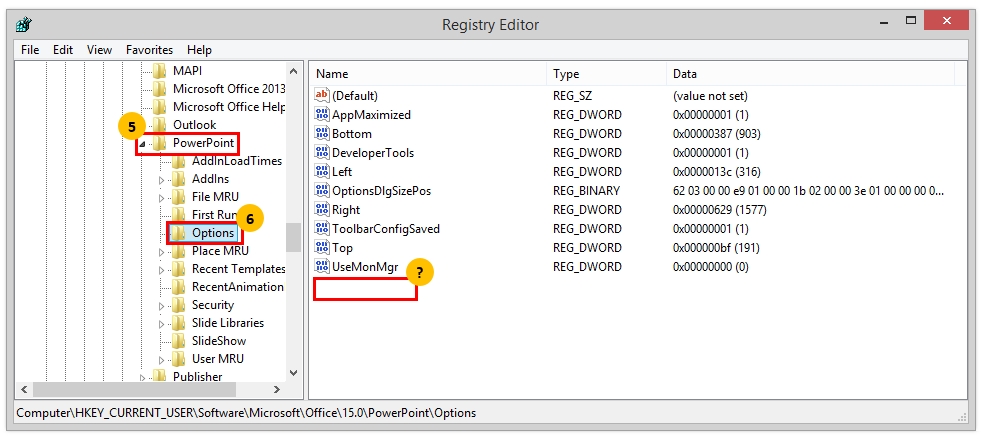Click the Slide Libraries folder icon
Screen dimensions: 982x439
click(178, 323)
